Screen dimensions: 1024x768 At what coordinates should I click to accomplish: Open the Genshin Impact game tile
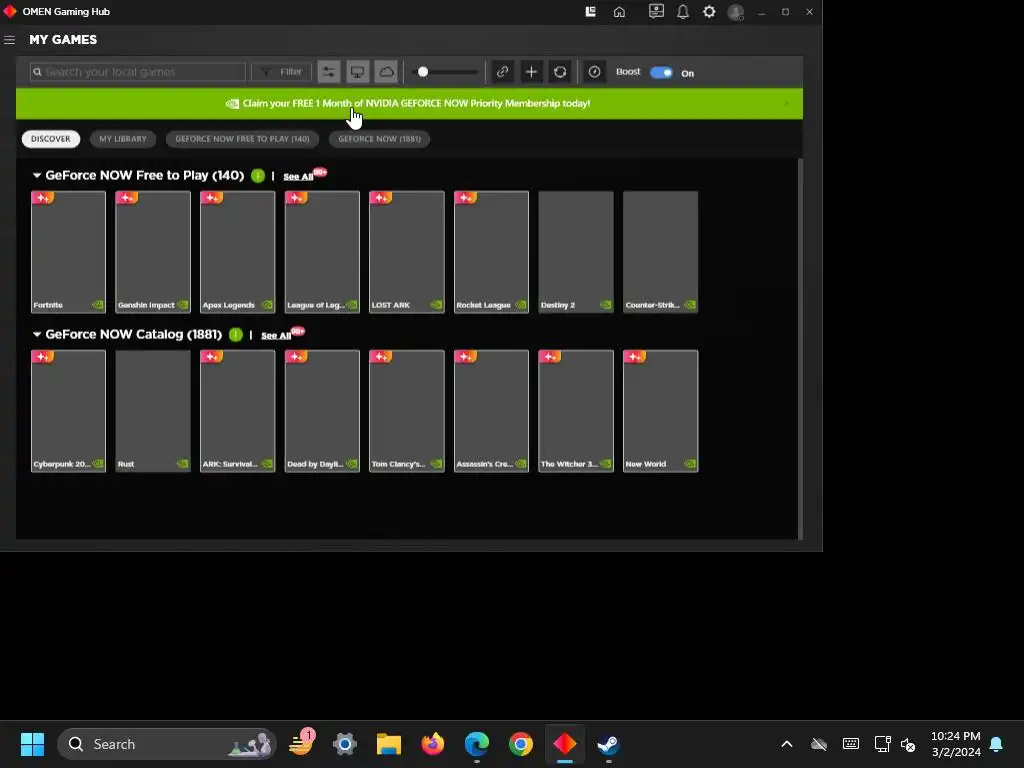click(153, 252)
